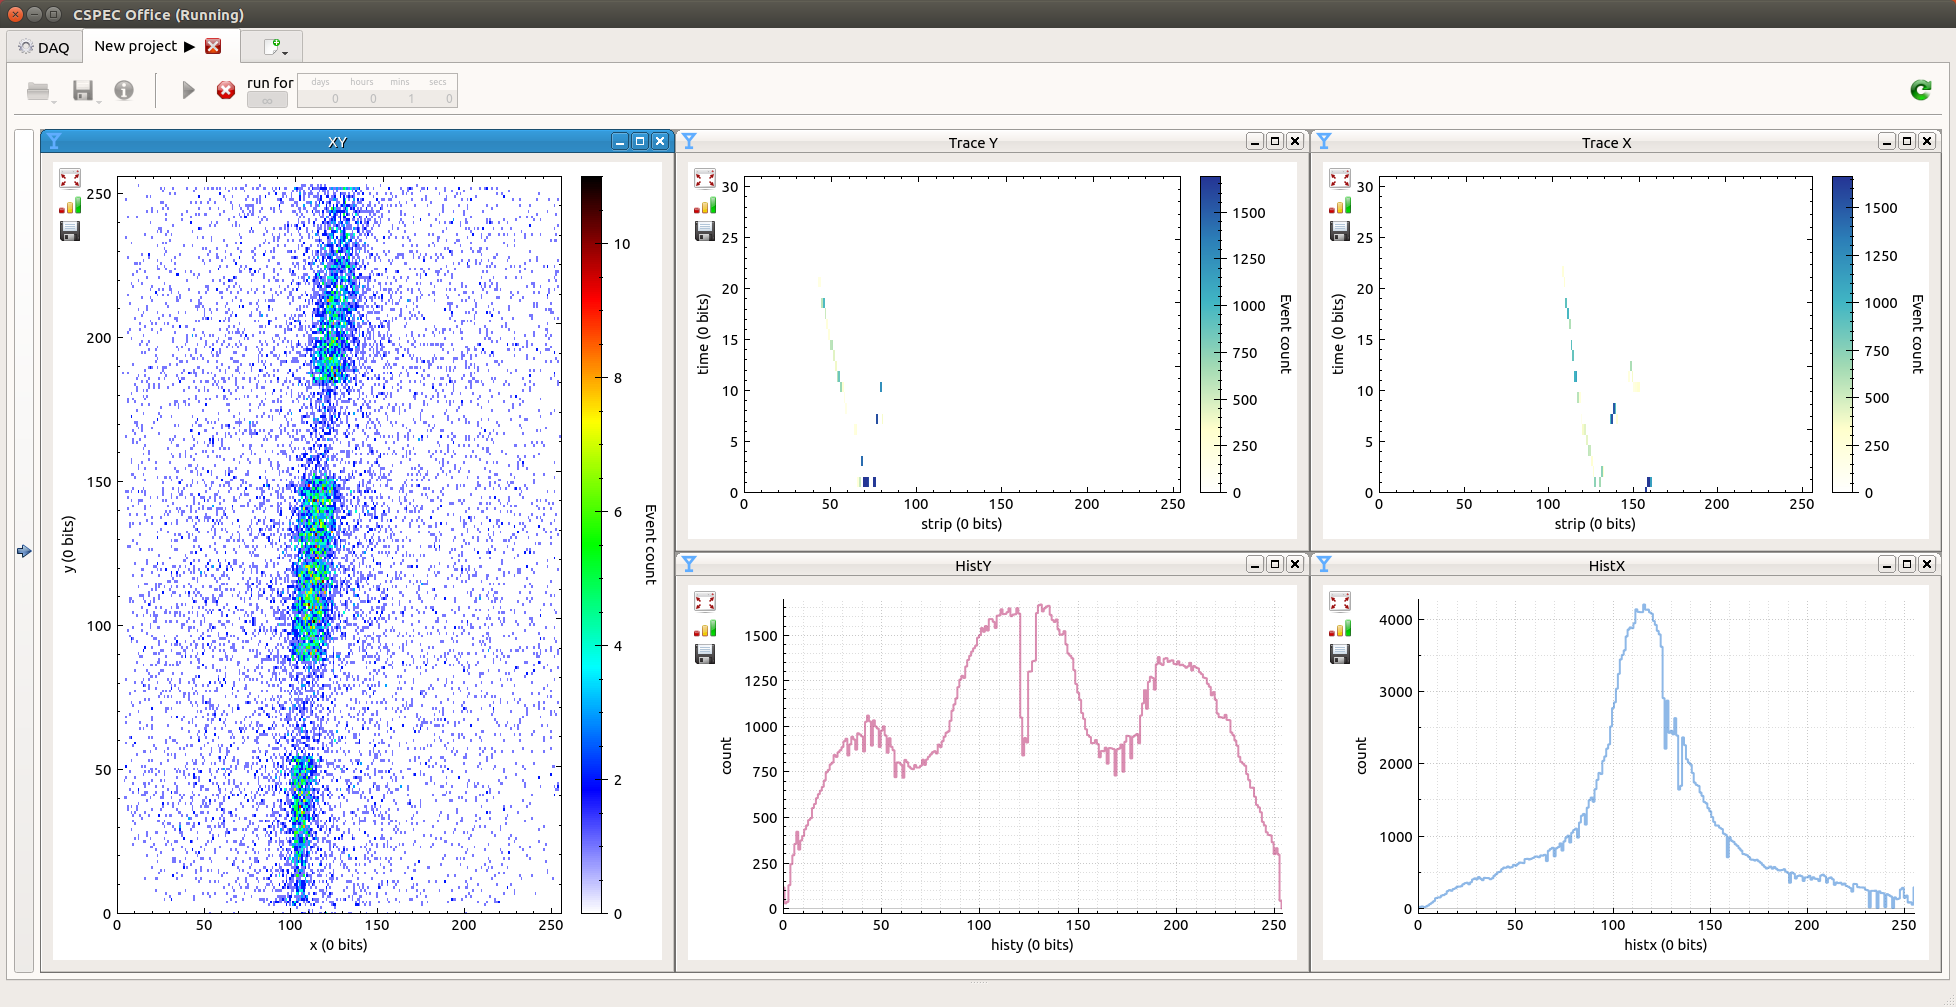Select the New project tab
Screen dimensions: 1956x1007
pyautogui.click(x=136, y=46)
